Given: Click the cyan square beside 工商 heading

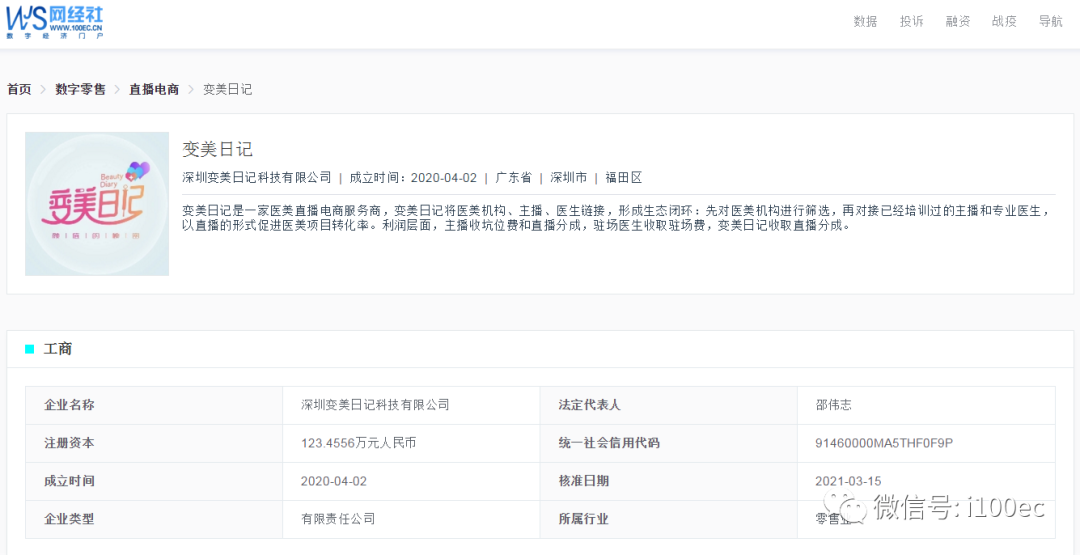Looking at the screenshot, I should (x=29, y=349).
